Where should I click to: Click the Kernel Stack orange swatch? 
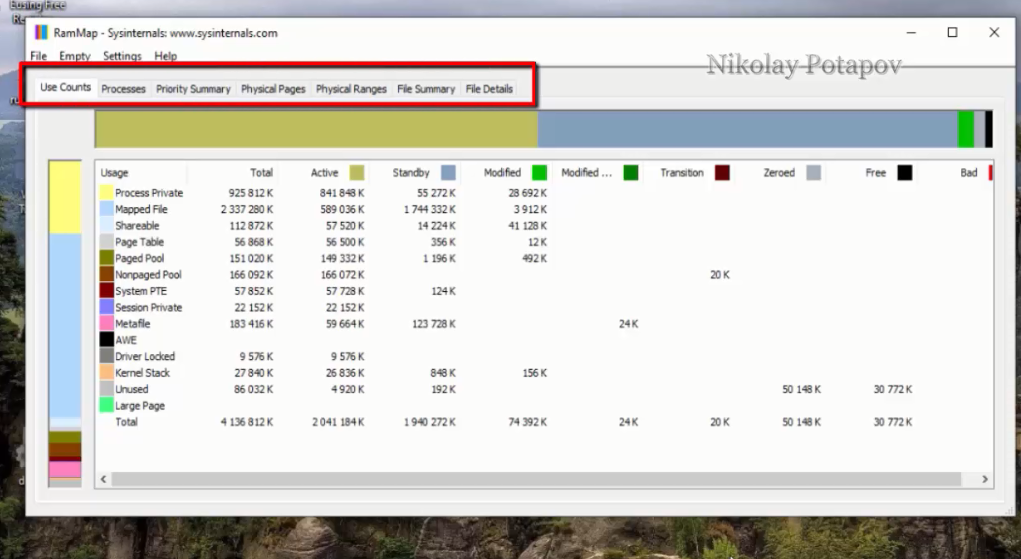(106, 373)
